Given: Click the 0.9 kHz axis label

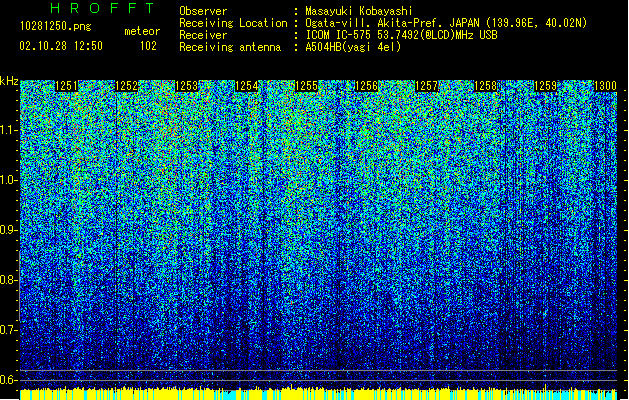Looking at the screenshot, I should pos(8,230).
